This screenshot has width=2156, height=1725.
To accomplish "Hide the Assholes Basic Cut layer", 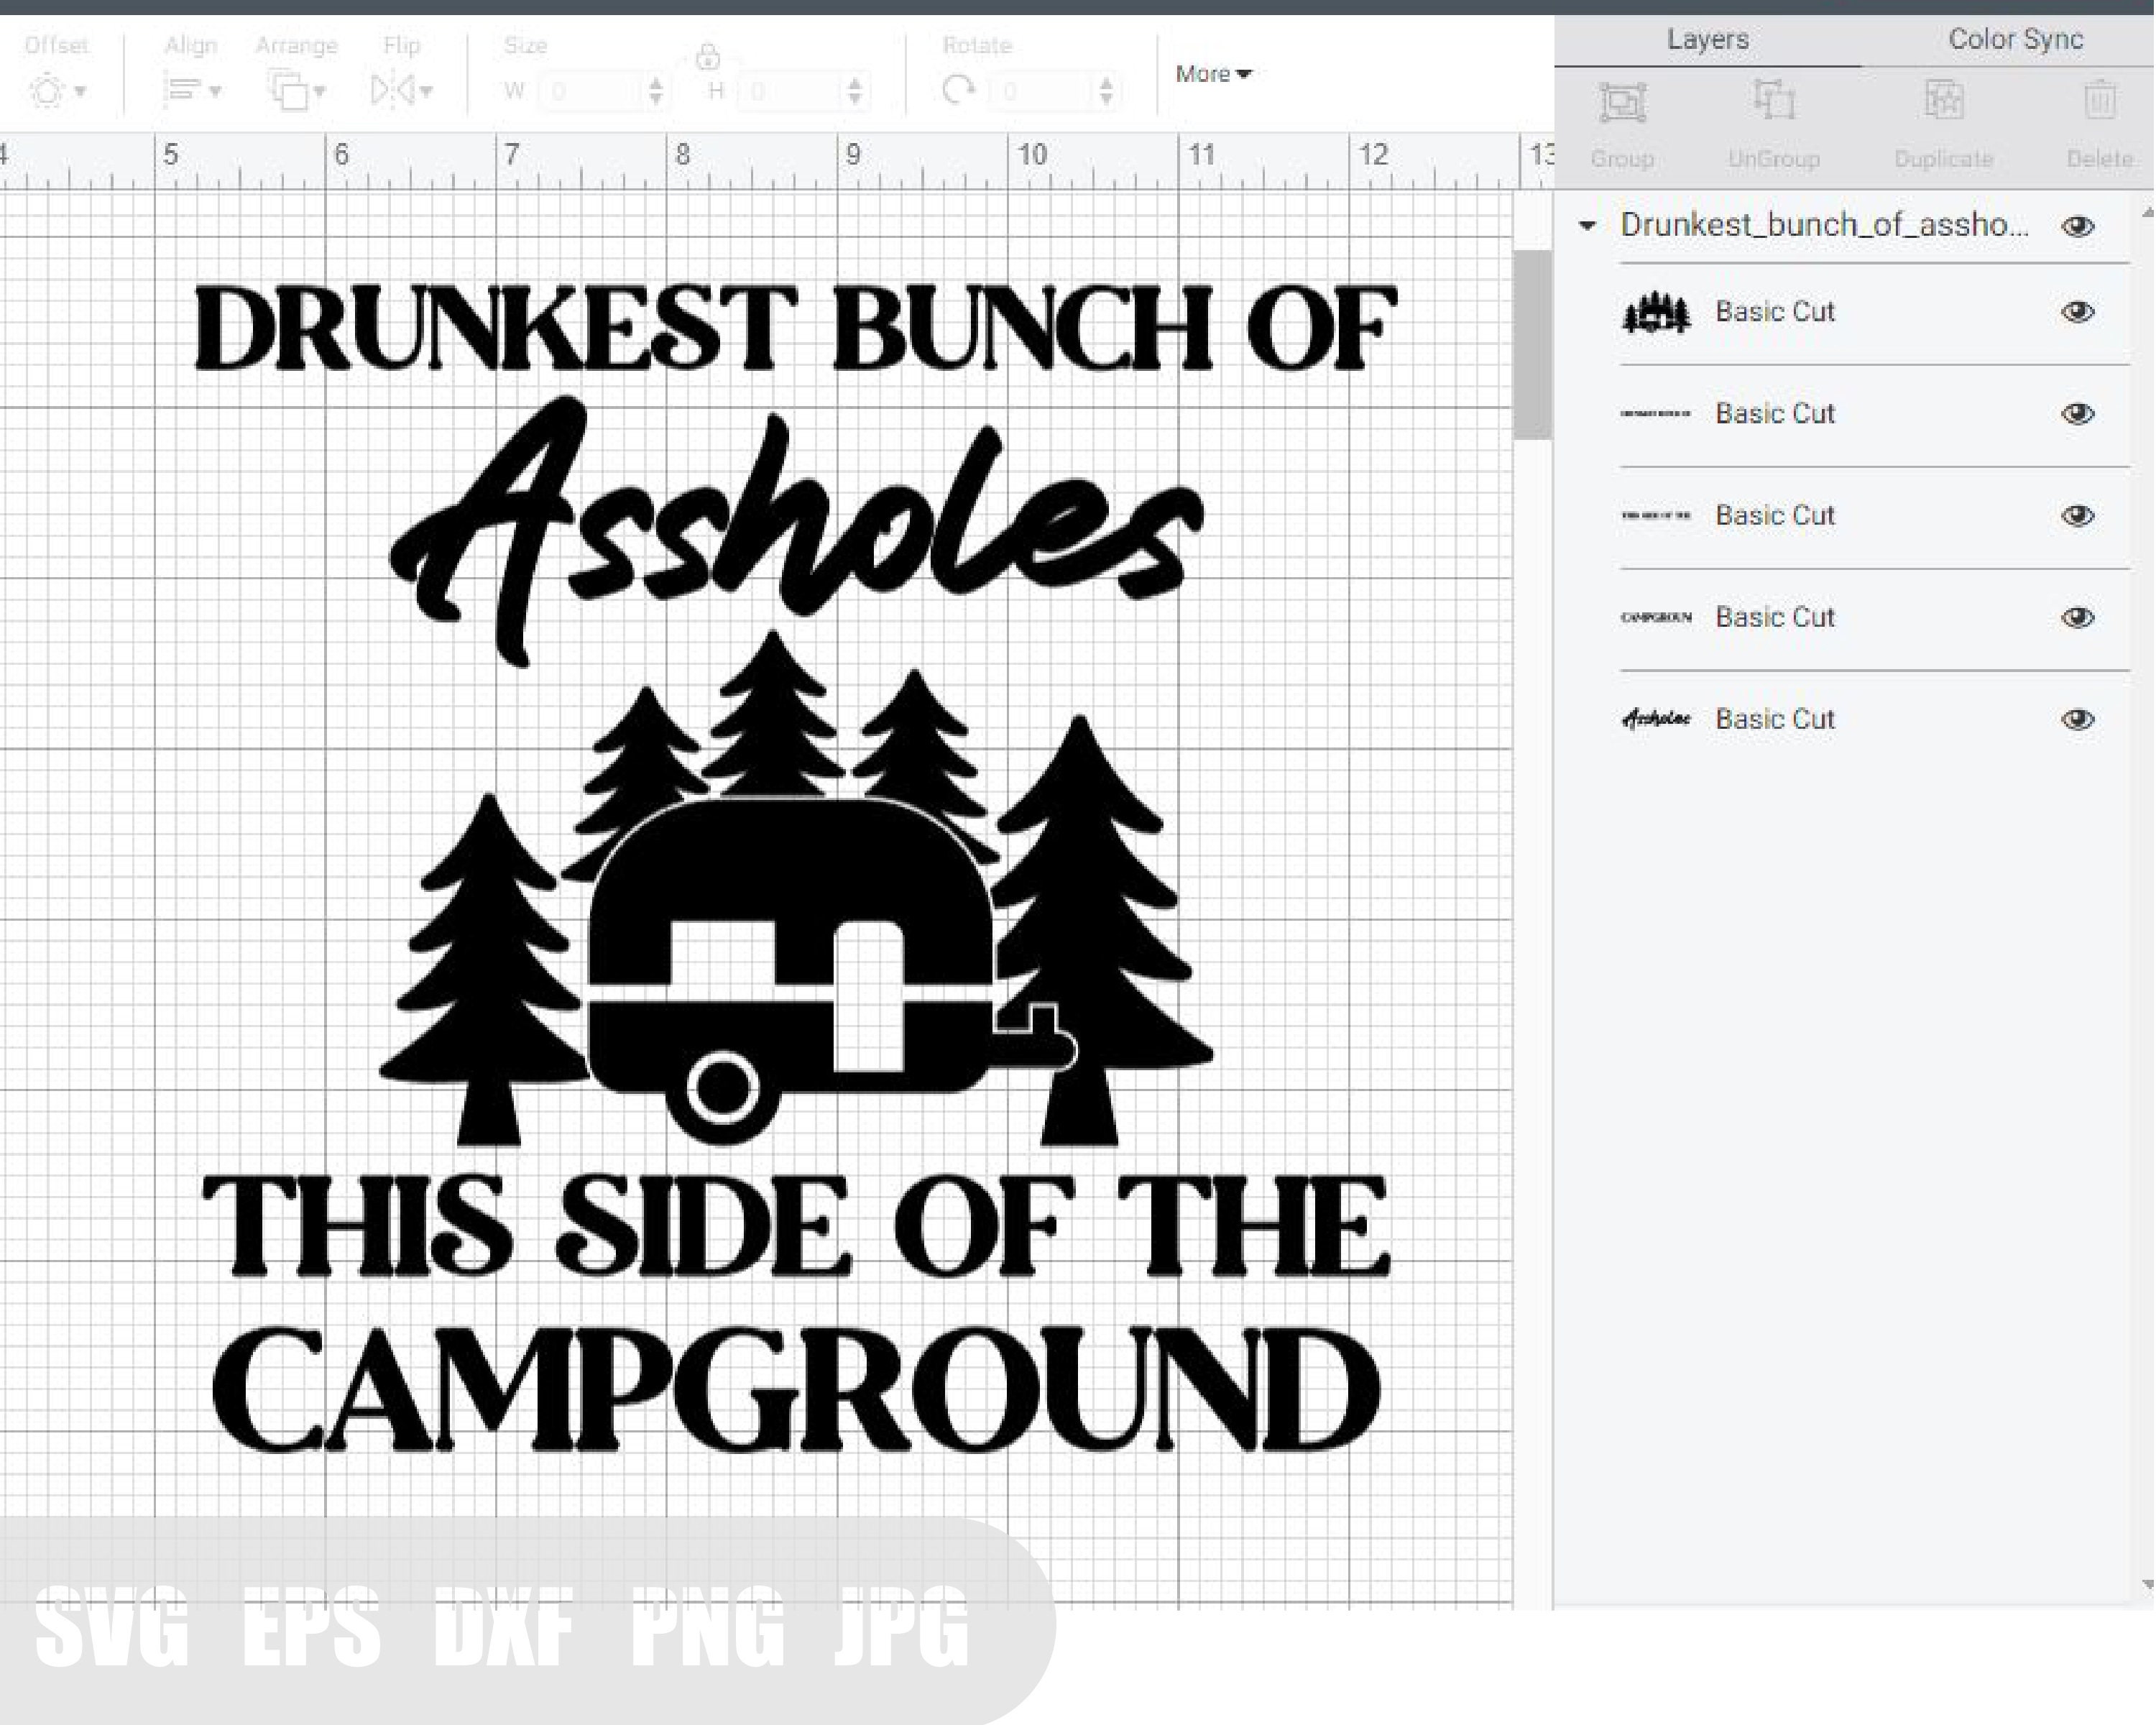I will point(2077,719).
